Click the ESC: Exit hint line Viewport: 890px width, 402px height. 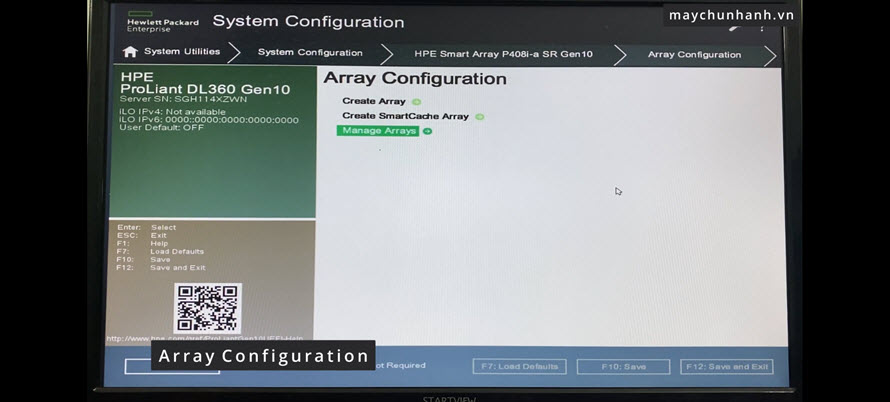pyautogui.click(x=142, y=236)
